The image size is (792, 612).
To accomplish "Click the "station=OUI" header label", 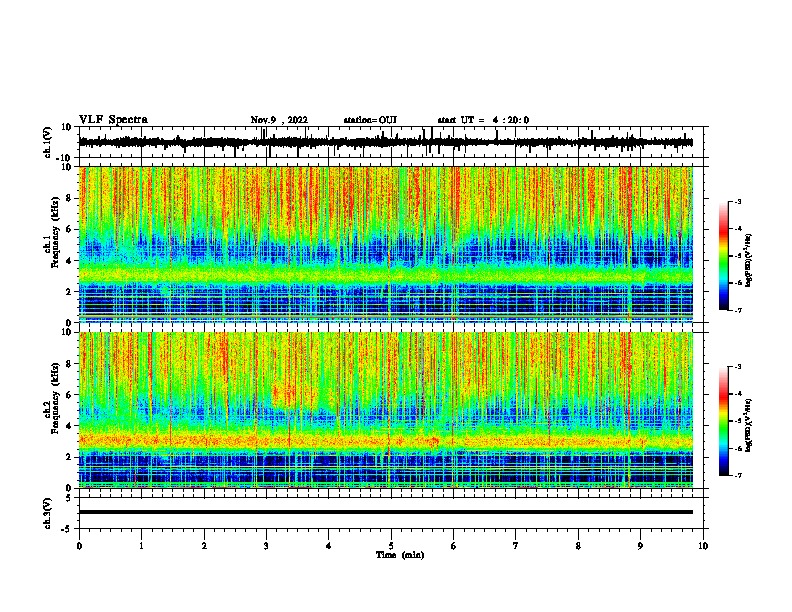I will (370, 120).
